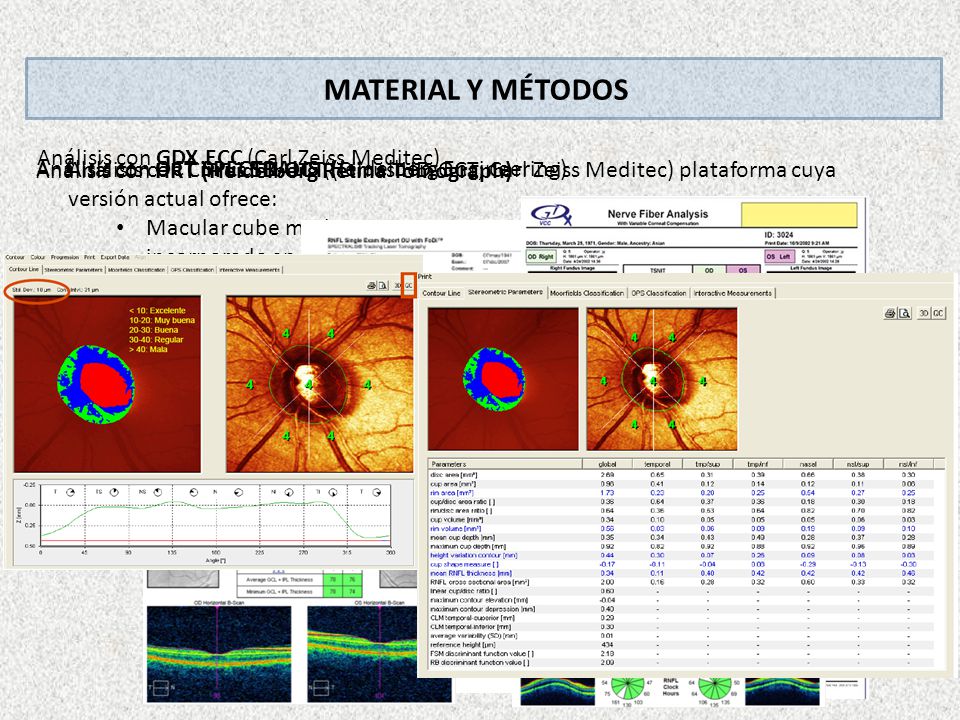Click Std Dev 10 µm value label
The width and height of the screenshot is (960, 720).
tap(32, 290)
